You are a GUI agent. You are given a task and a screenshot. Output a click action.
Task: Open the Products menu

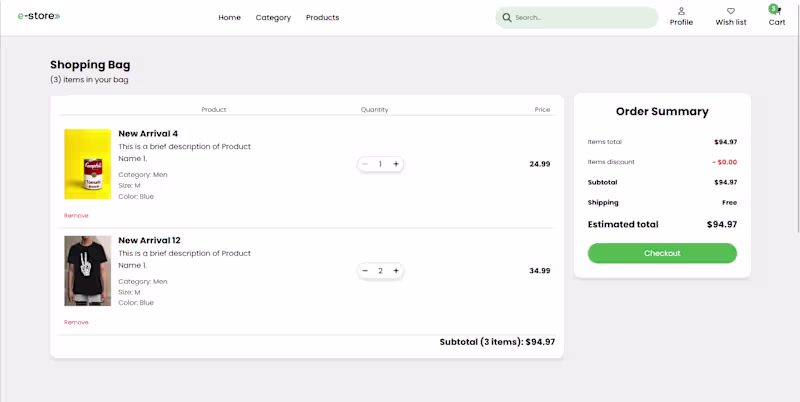point(322,17)
